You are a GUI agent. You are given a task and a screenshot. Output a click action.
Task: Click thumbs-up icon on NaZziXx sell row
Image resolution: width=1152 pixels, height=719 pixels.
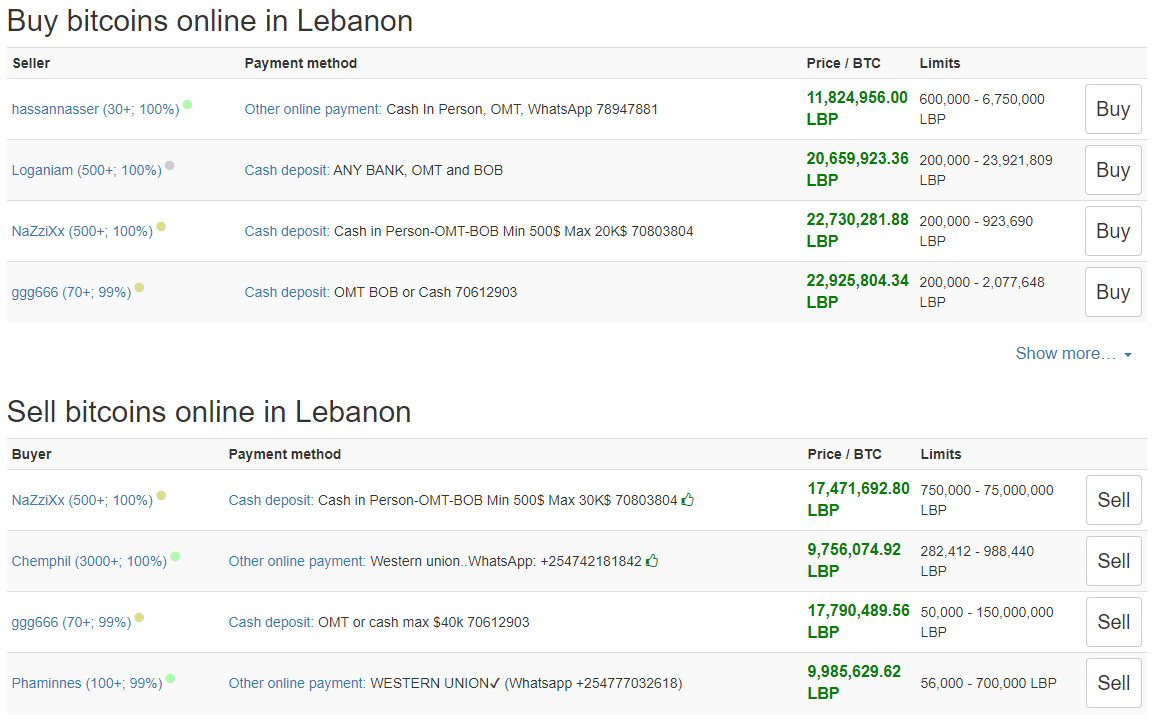pos(688,499)
